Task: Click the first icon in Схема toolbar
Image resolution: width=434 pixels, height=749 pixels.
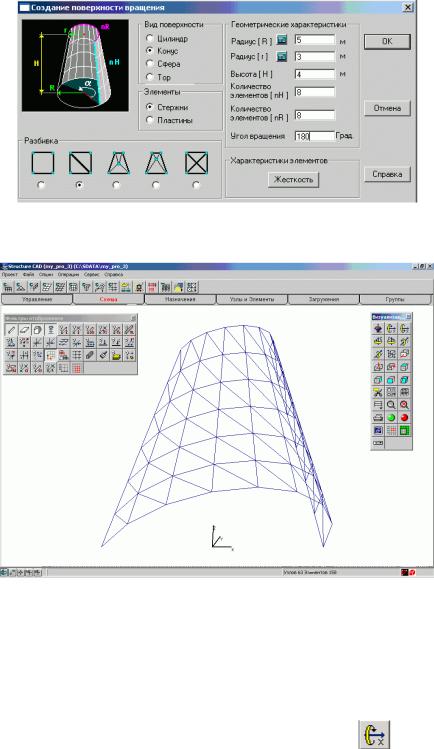Action: coord(8,287)
